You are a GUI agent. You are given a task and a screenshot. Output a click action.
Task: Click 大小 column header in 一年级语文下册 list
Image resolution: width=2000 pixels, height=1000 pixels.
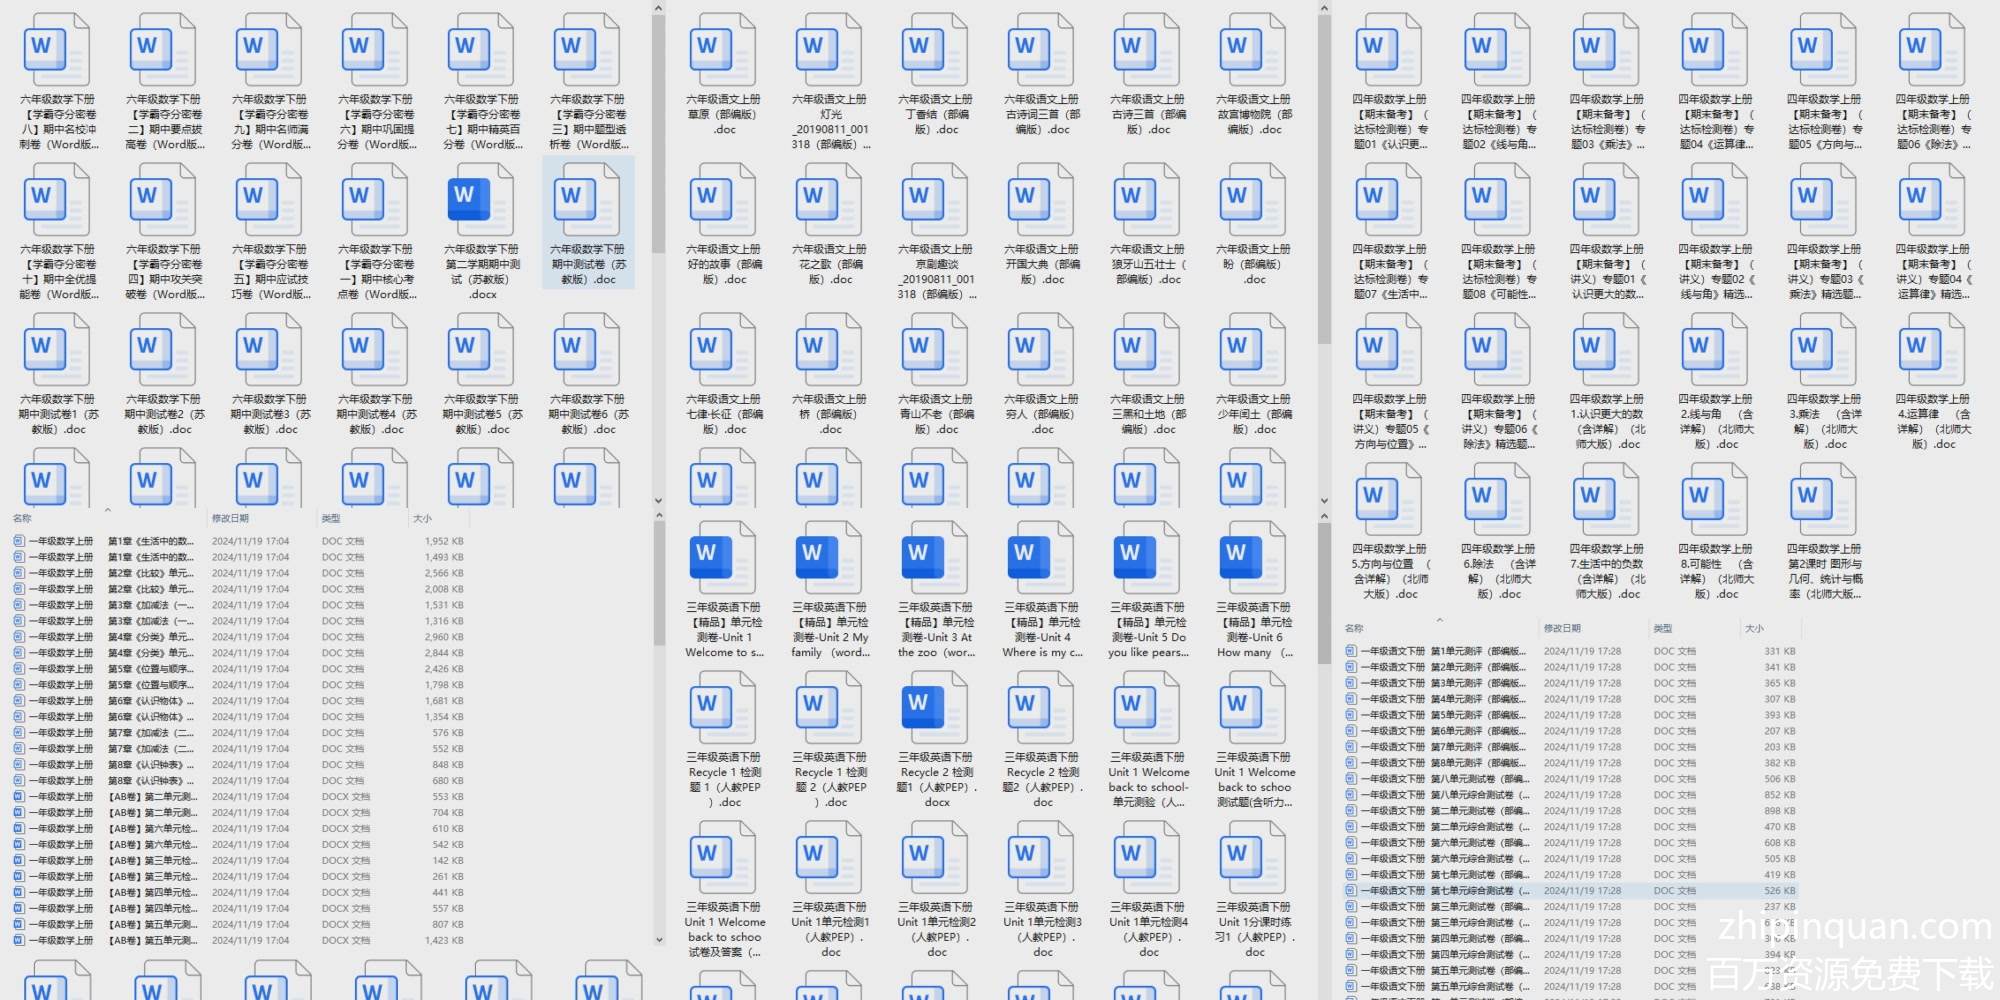[x=1754, y=628]
